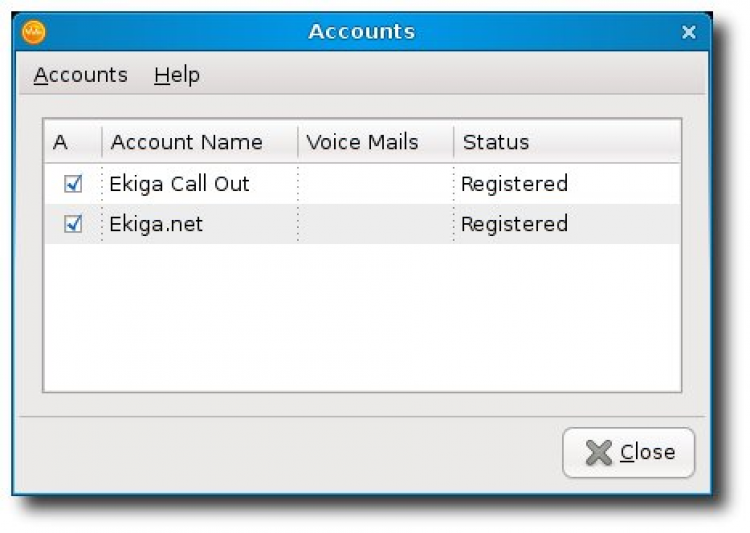Click the Accounts window title text
The width and height of the screenshot is (750, 533).
361,32
